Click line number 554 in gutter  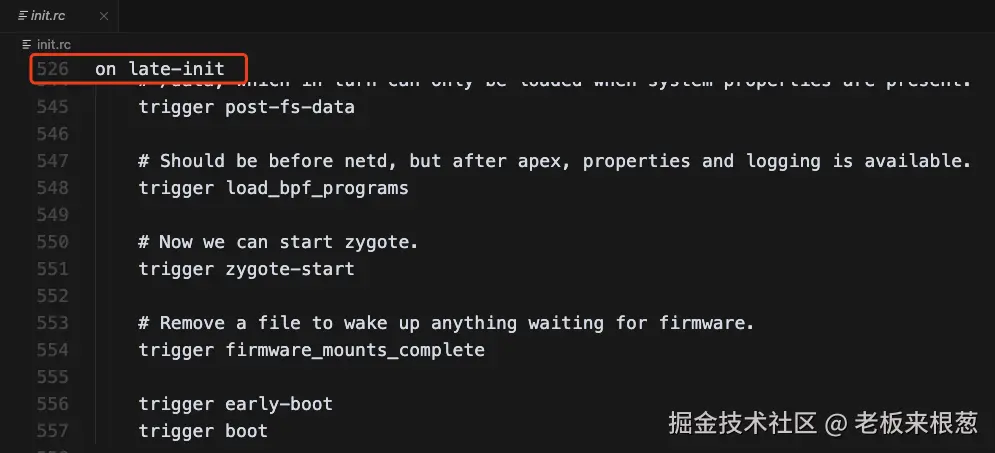51,350
